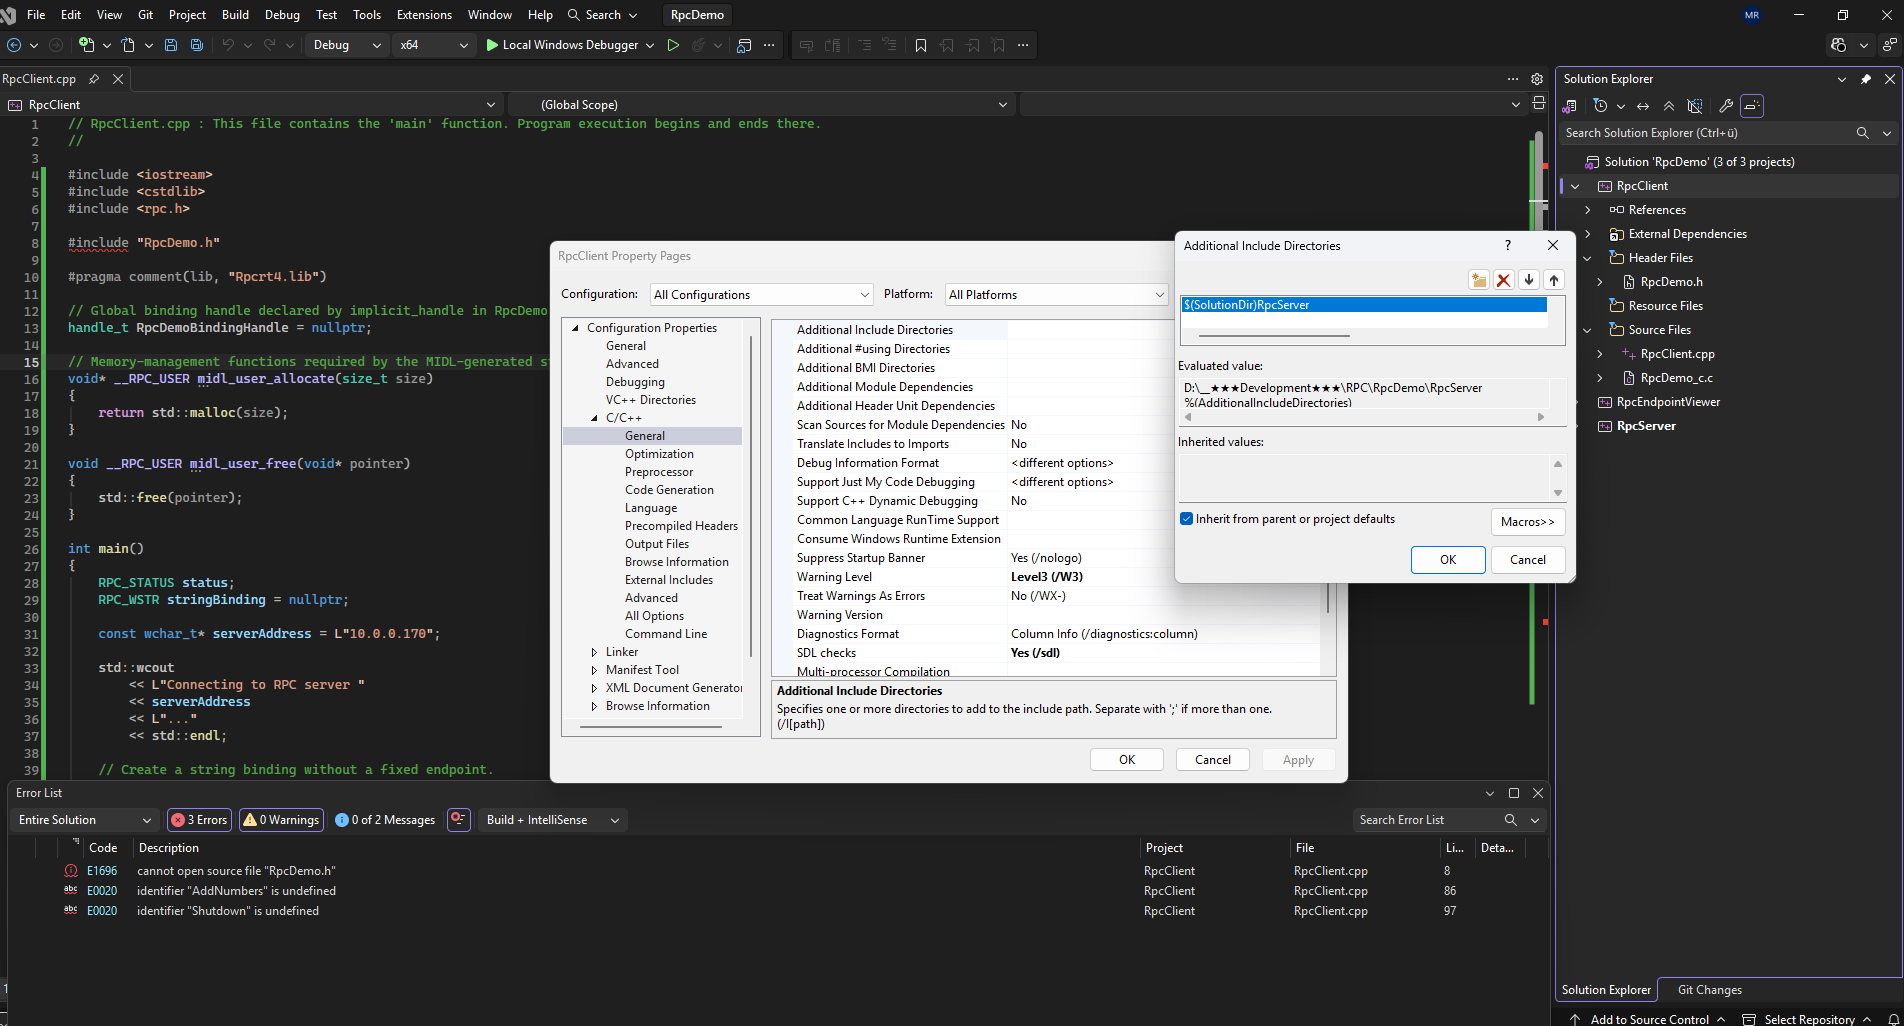Expand the Linker node in Property Pages
This screenshot has width=1904, height=1026.
pos(594,652)
